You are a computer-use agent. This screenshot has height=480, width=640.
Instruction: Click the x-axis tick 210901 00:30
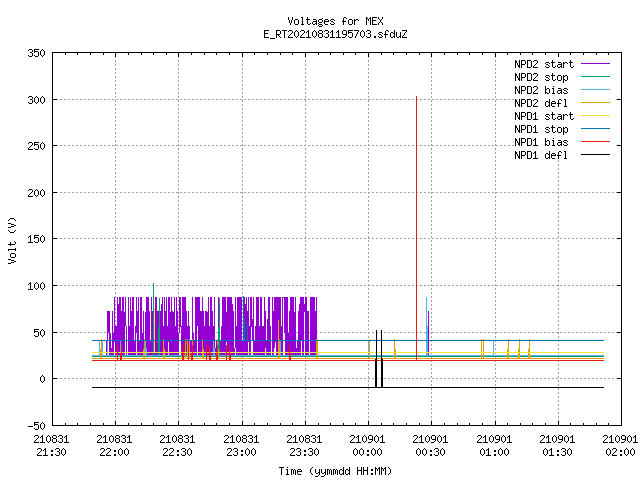(x=431, y=446)
